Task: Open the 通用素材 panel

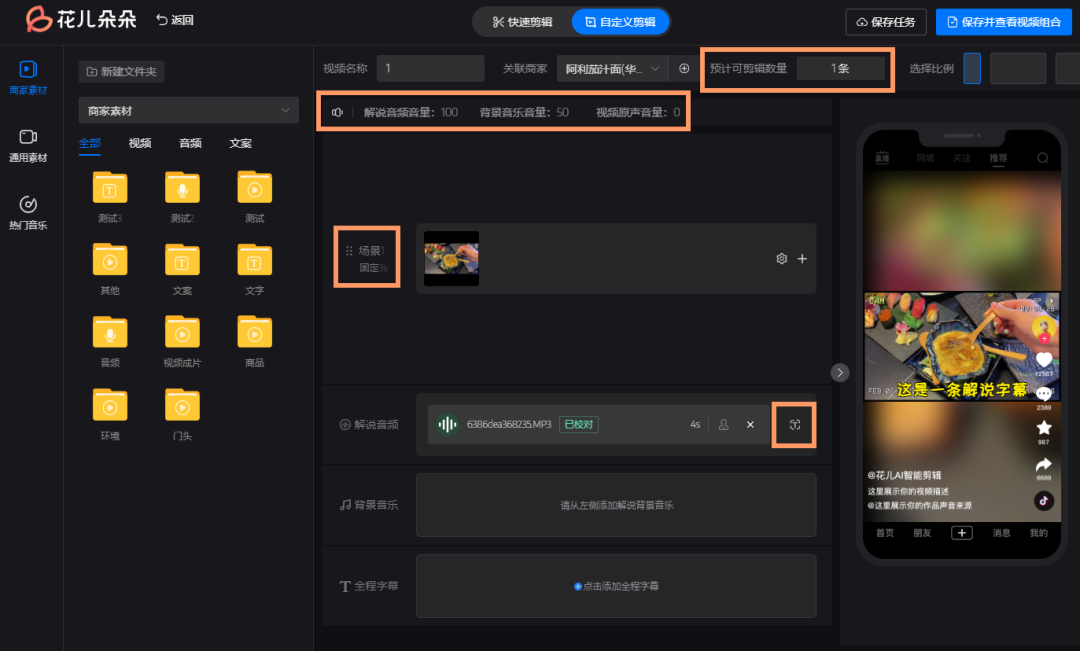Action: tap(28, 145)
